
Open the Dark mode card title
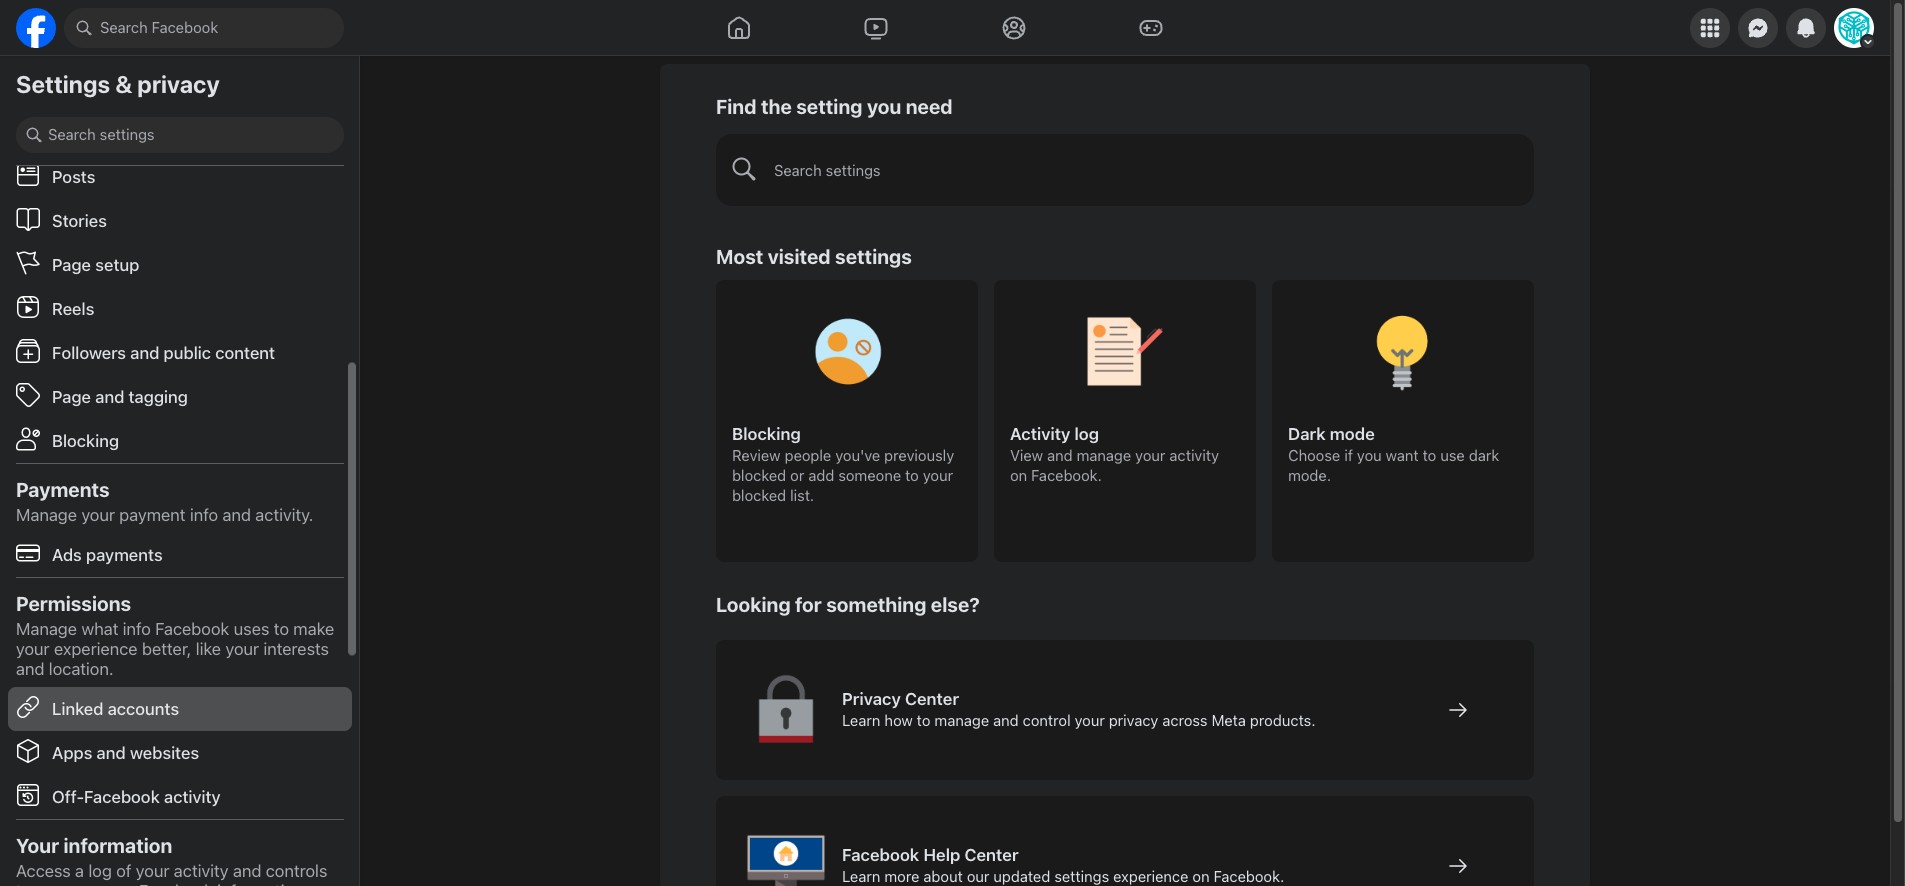click(1331, 434)
